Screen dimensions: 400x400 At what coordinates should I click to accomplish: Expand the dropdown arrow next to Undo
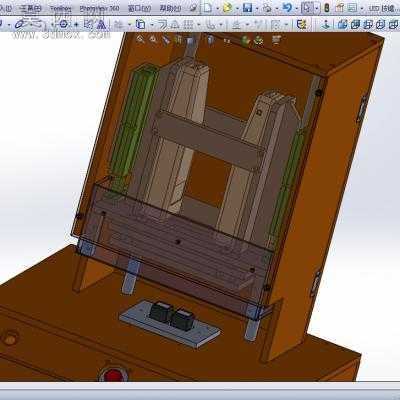point(297,8)
